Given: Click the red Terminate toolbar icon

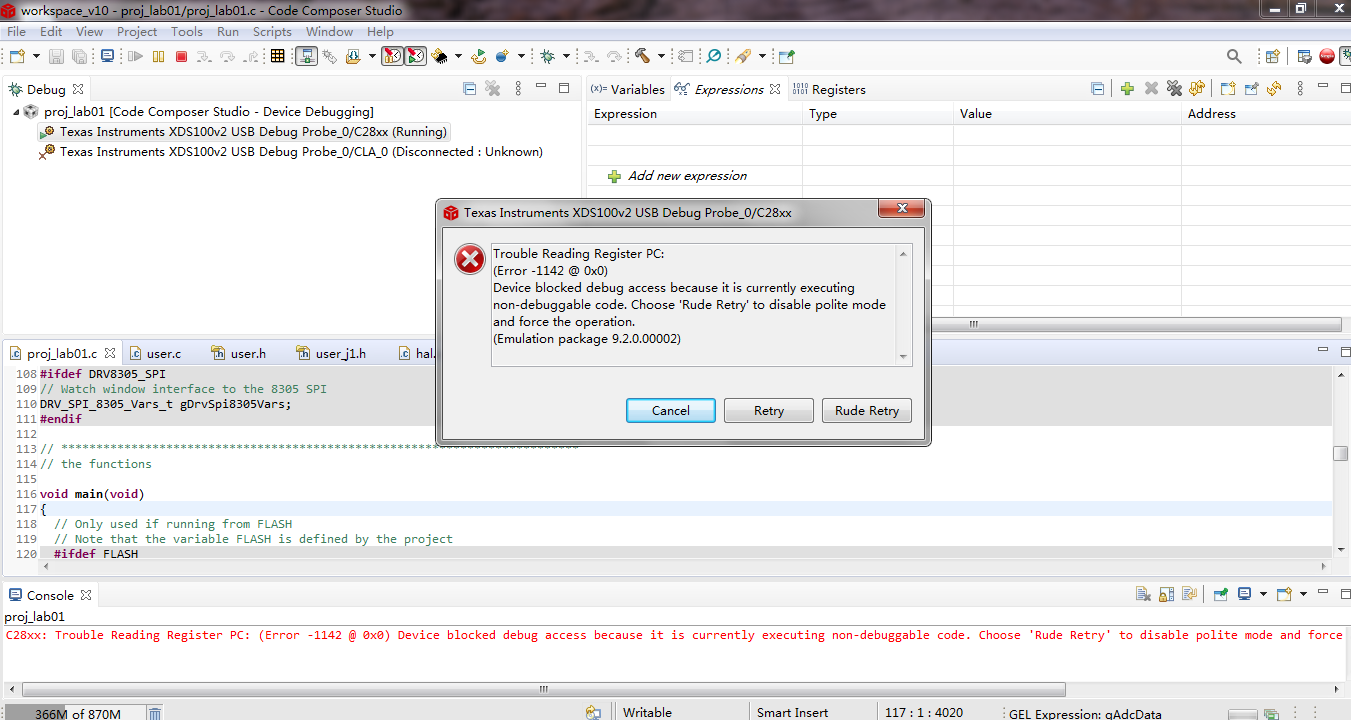Looking at the screenshot, I should [181, 57].
